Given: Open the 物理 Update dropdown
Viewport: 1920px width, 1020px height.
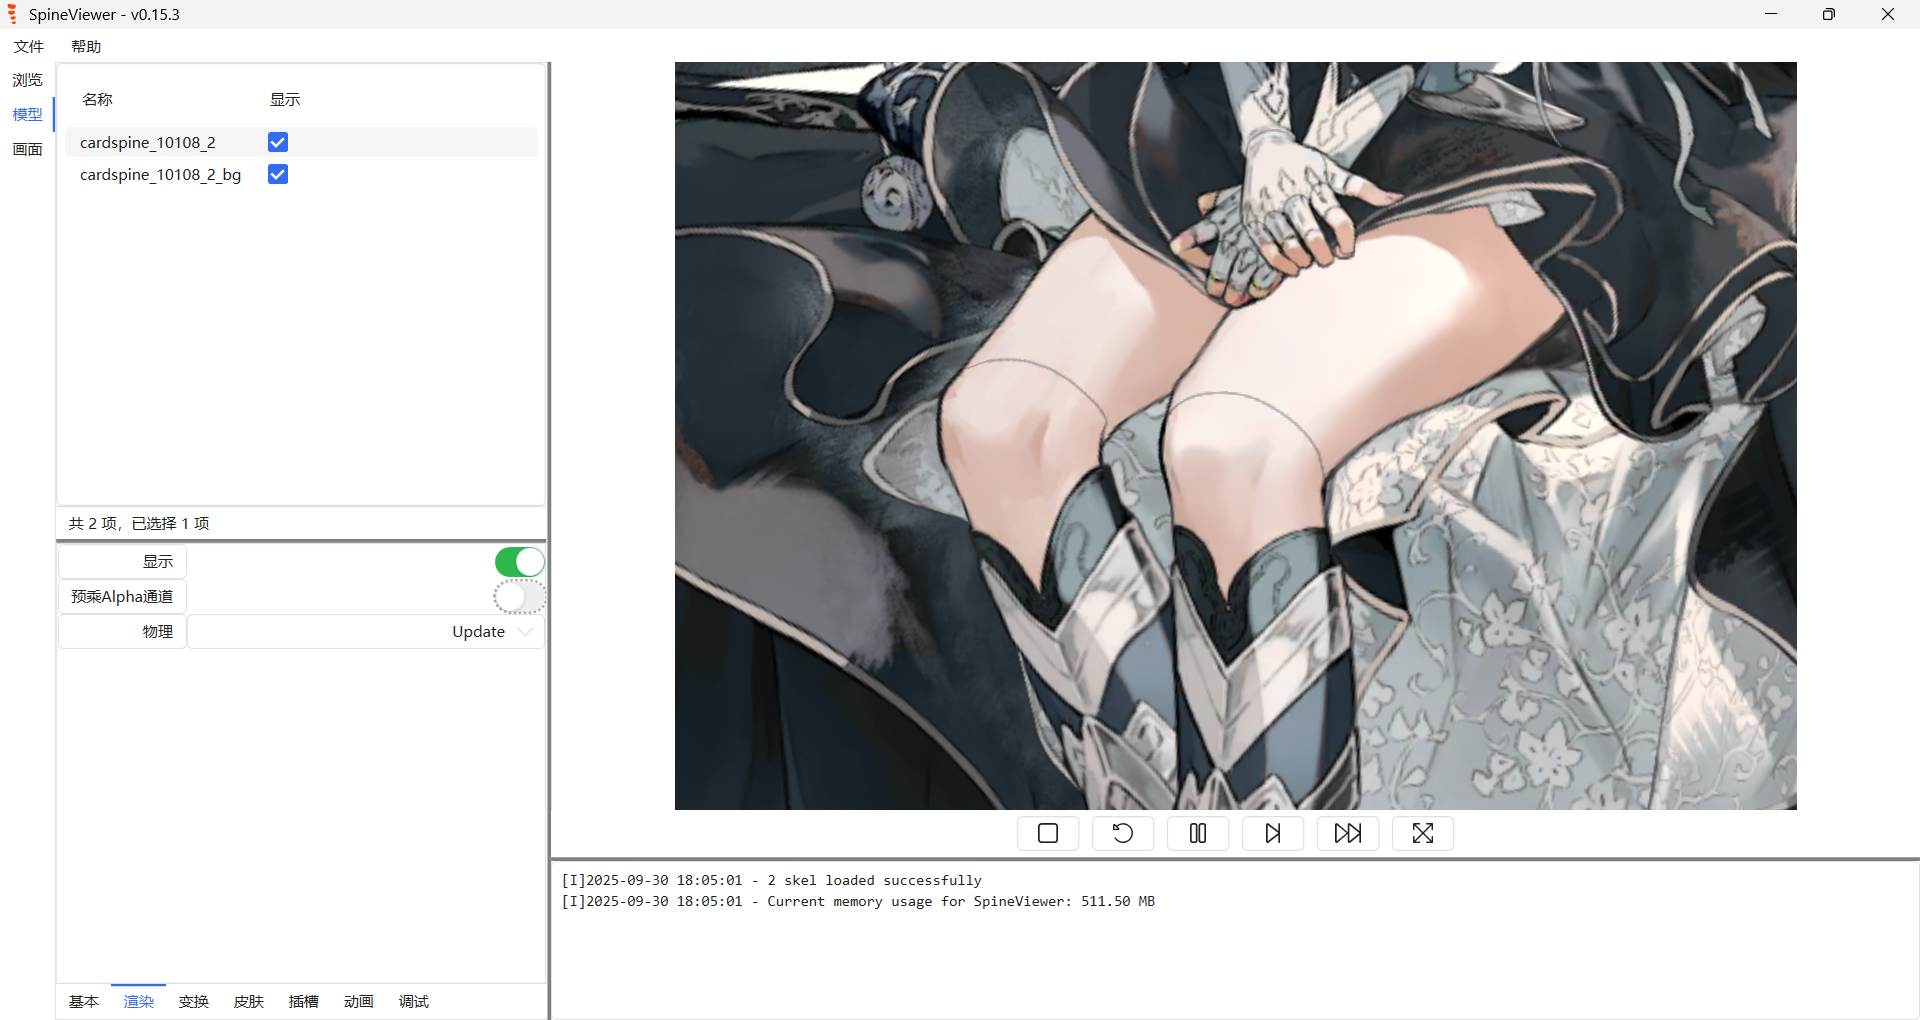Looking at the screenshot, I should (366, 632).
